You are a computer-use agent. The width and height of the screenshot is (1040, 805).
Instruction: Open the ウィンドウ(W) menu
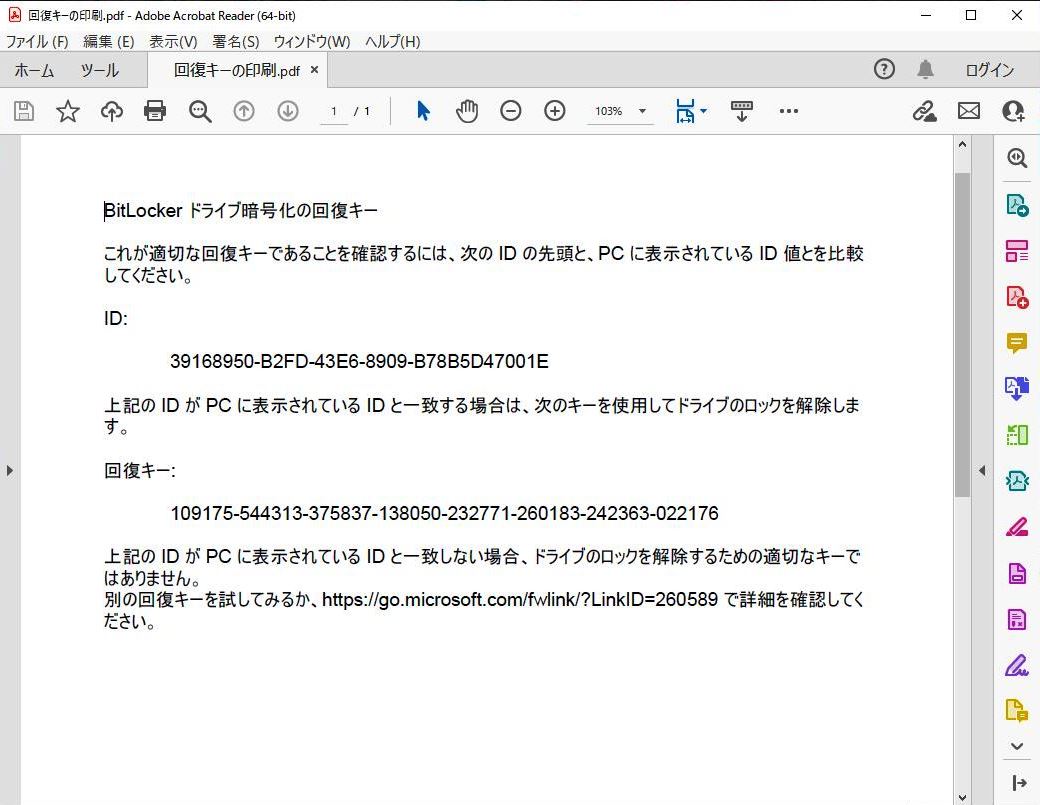pyautogui.click(x=312, y=42)
